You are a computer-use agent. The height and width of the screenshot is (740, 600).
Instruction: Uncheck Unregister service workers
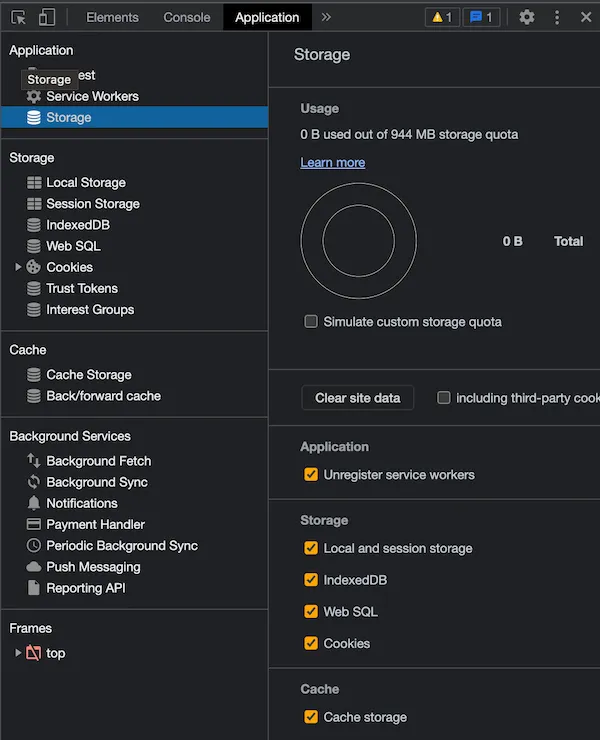click(311, 475)
